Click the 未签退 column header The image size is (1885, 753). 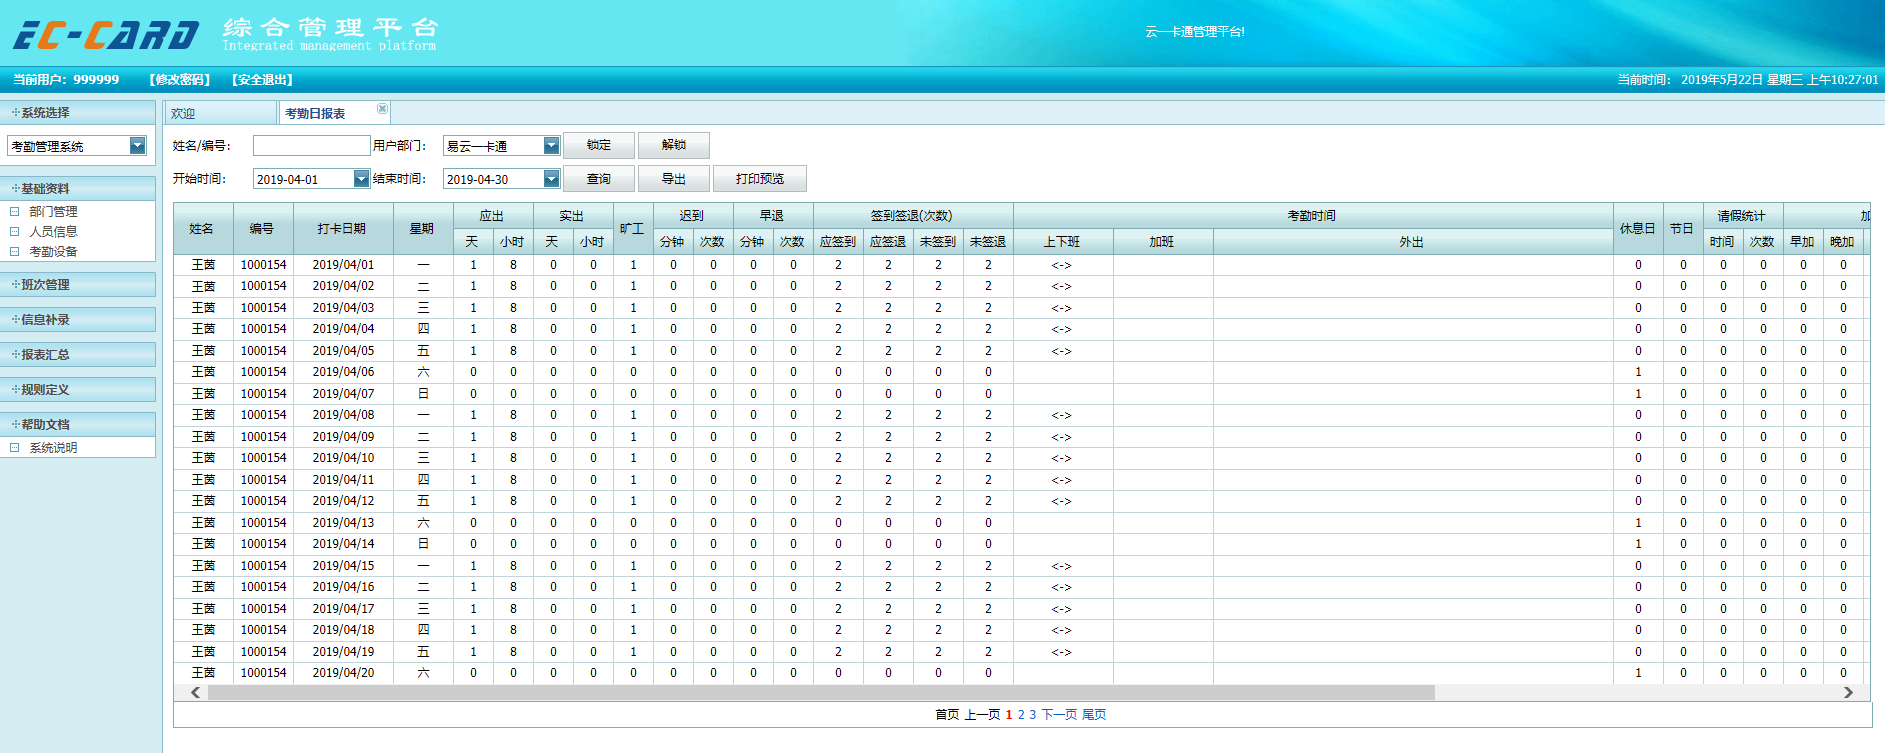click(988, 242)
